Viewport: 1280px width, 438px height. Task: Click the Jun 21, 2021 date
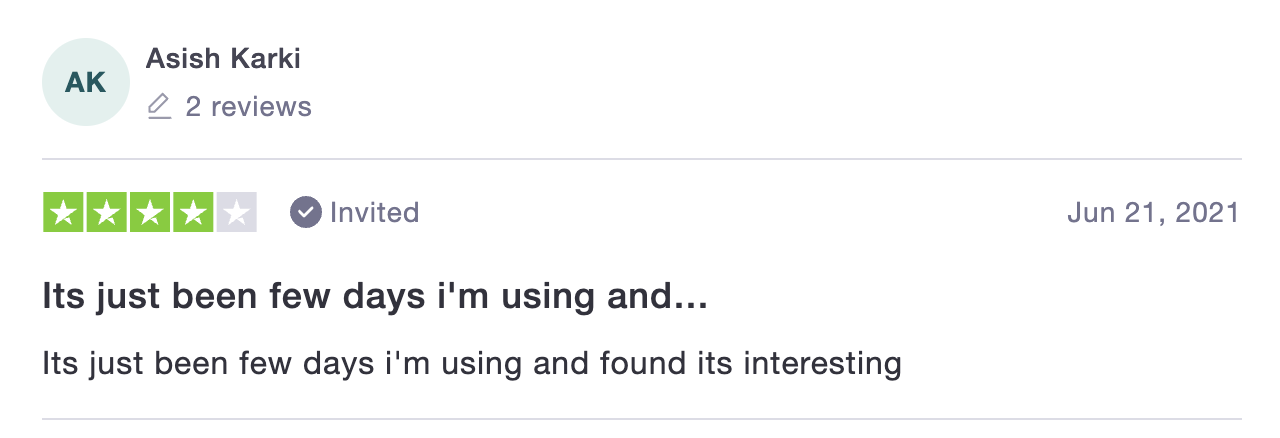point(1153,212)
